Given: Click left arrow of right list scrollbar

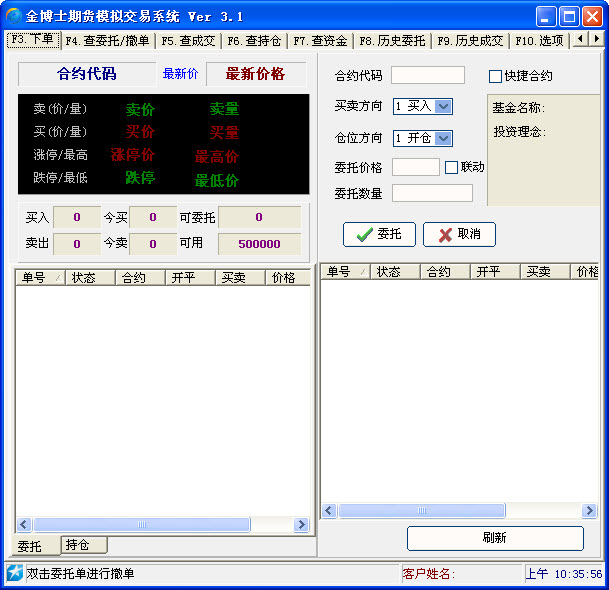Looking at the screenshot, I should [x=329, y=510].
